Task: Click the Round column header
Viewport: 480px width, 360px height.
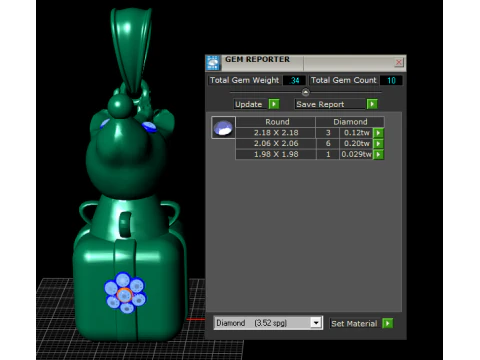Action: (x=276, y=122)
